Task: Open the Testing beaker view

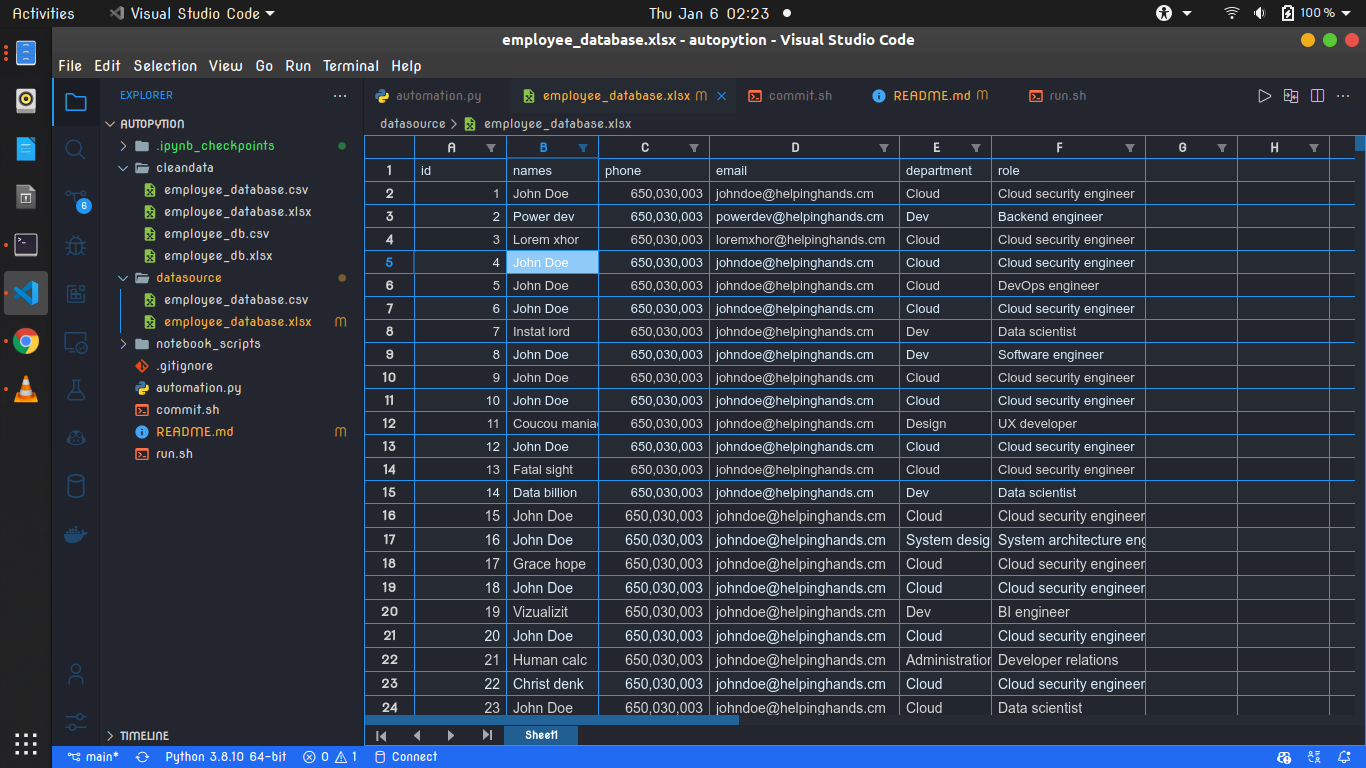Action: (76, 389)
